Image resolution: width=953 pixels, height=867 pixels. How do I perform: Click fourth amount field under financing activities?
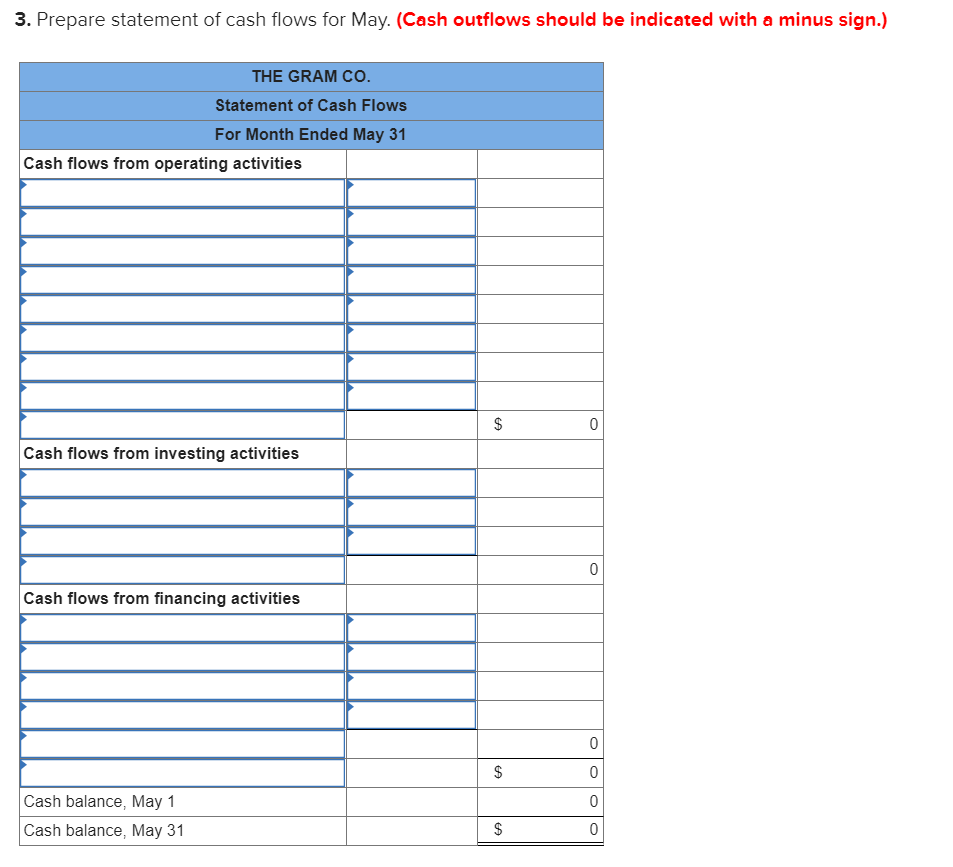411,715
